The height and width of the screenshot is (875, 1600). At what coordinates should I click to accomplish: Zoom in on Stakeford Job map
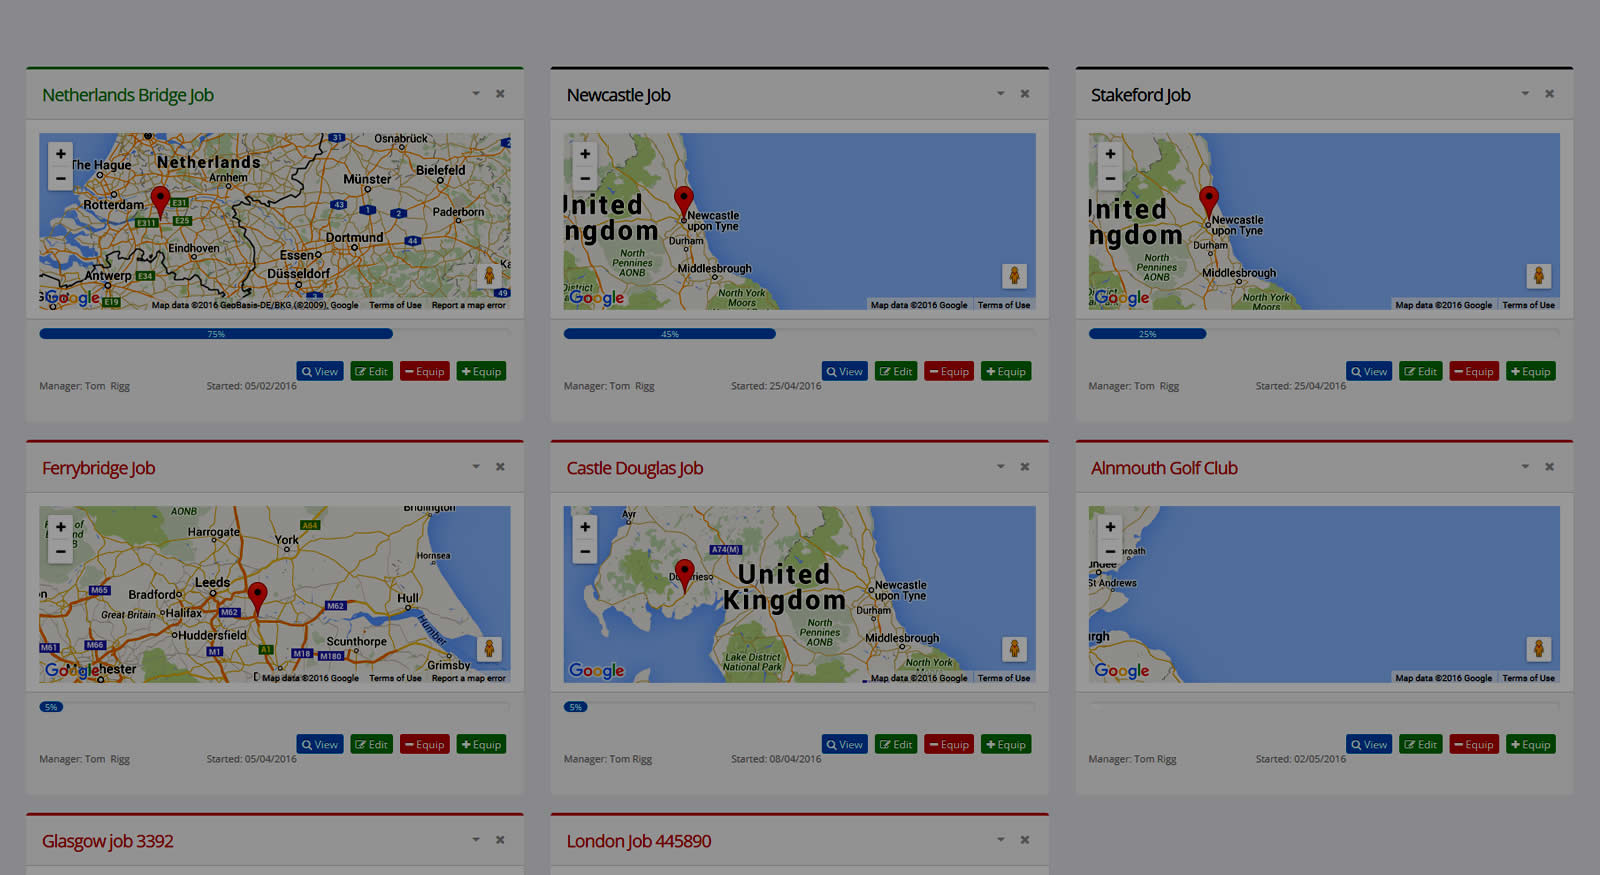(x=1110, y=154)
